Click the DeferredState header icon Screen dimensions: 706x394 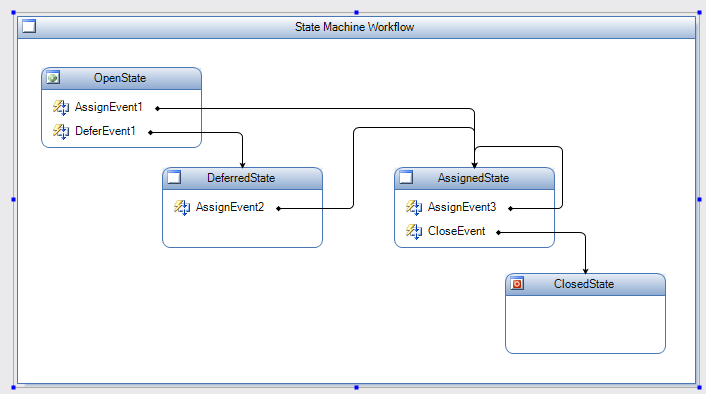[174, 177]
